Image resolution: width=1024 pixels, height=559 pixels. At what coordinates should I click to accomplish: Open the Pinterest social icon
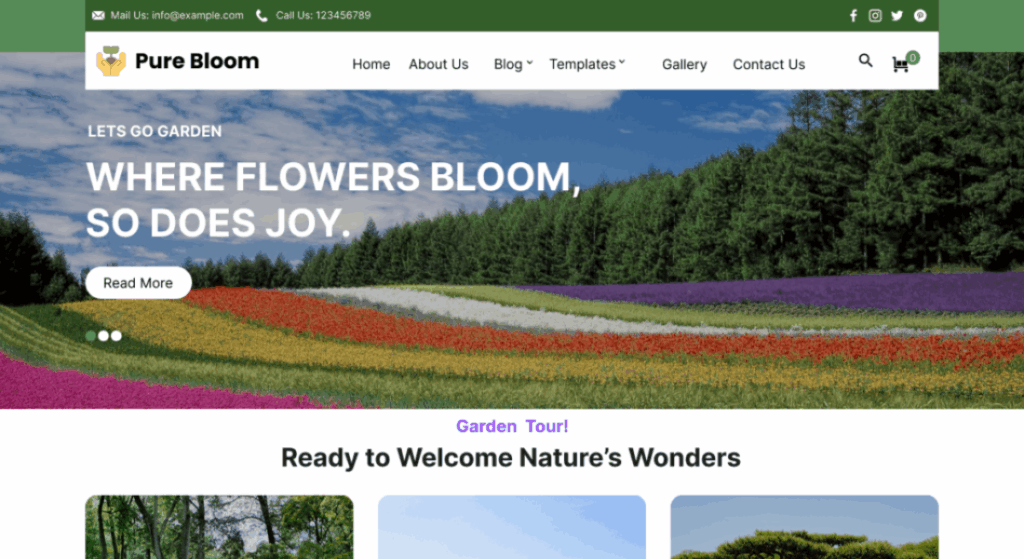click(920, 16)
